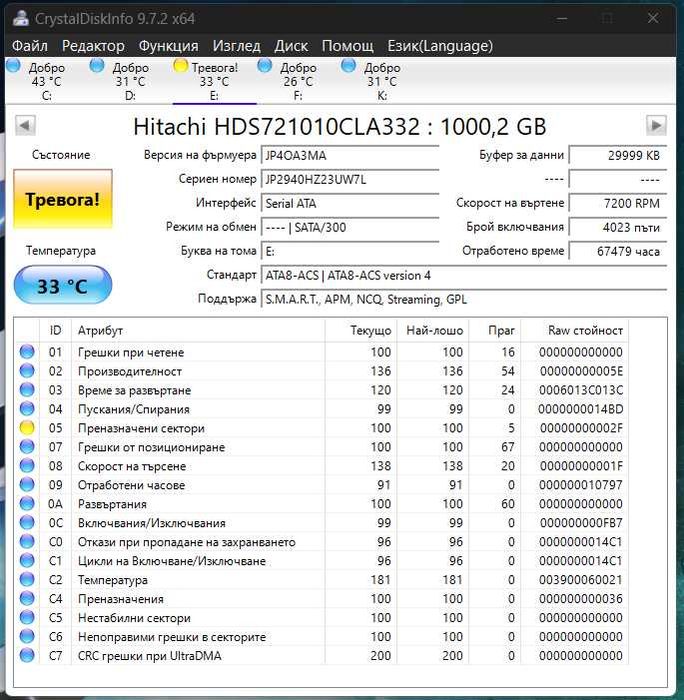Click the status orb for attribute 08
This screenshot has width=684, height=700.
tap(27, 466)
